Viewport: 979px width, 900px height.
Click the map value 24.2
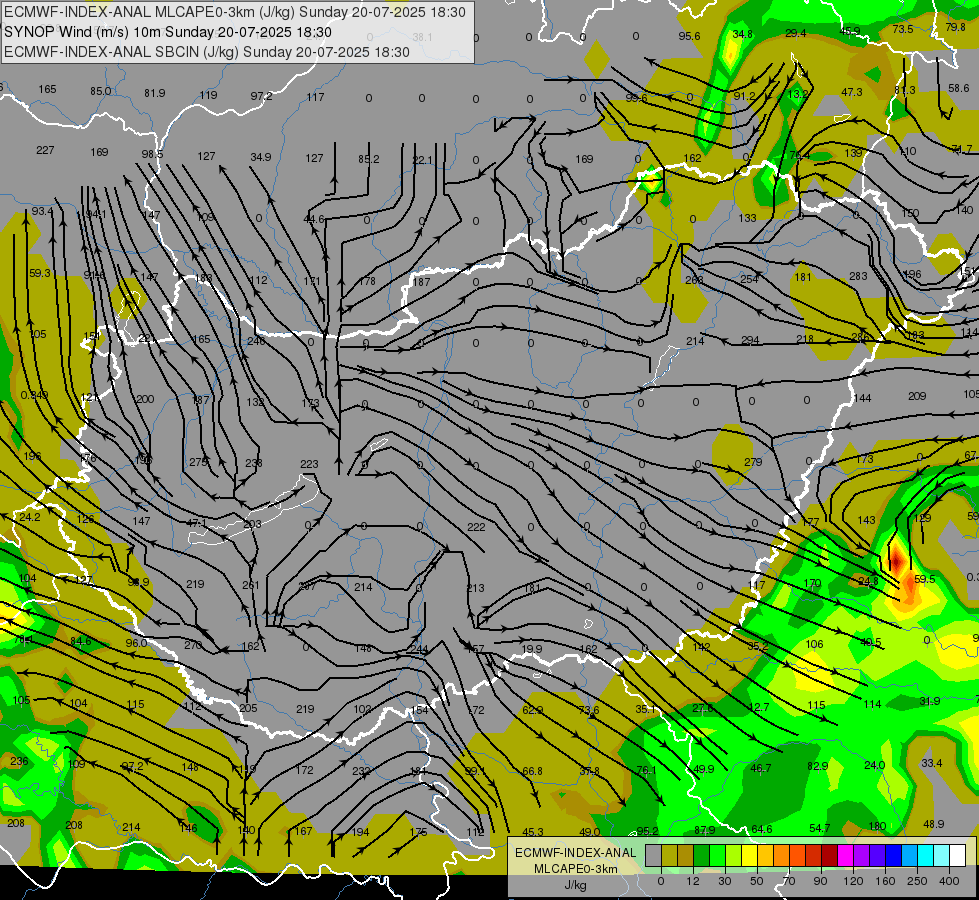(29, 517)
